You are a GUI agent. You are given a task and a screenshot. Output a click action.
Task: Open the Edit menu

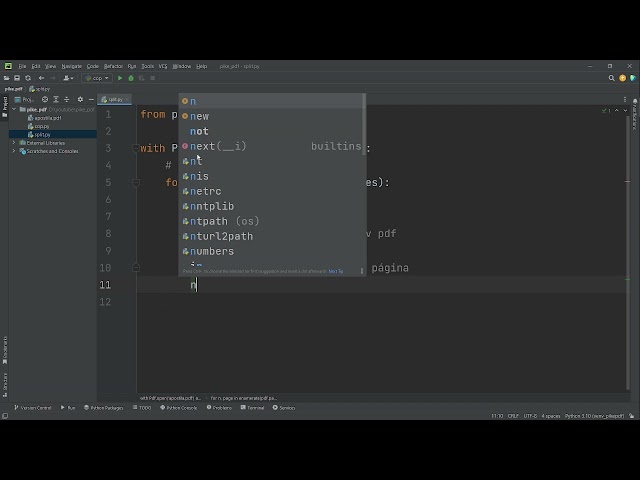(36, 66)
